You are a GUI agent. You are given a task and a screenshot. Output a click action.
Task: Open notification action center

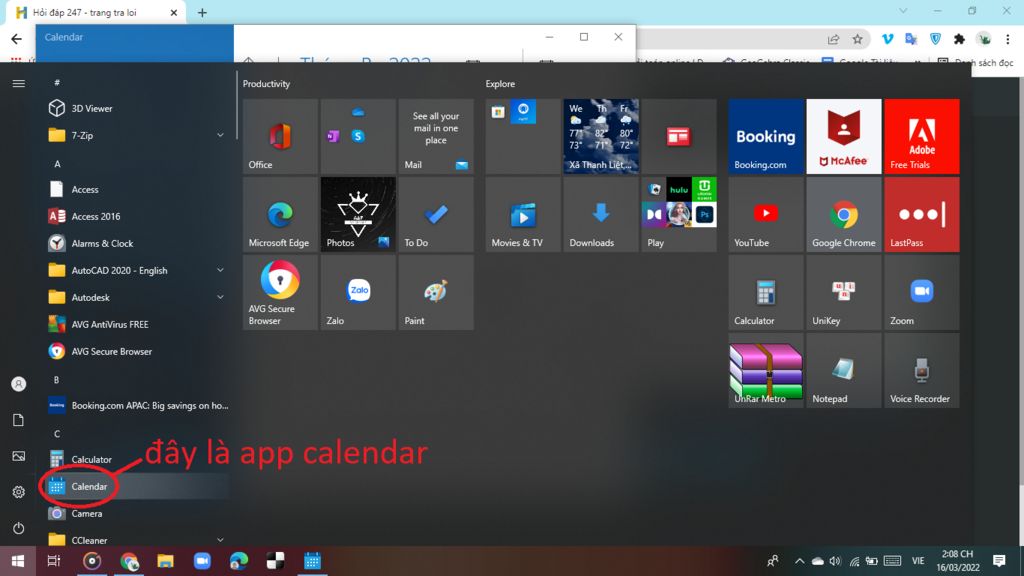point(999,561)
